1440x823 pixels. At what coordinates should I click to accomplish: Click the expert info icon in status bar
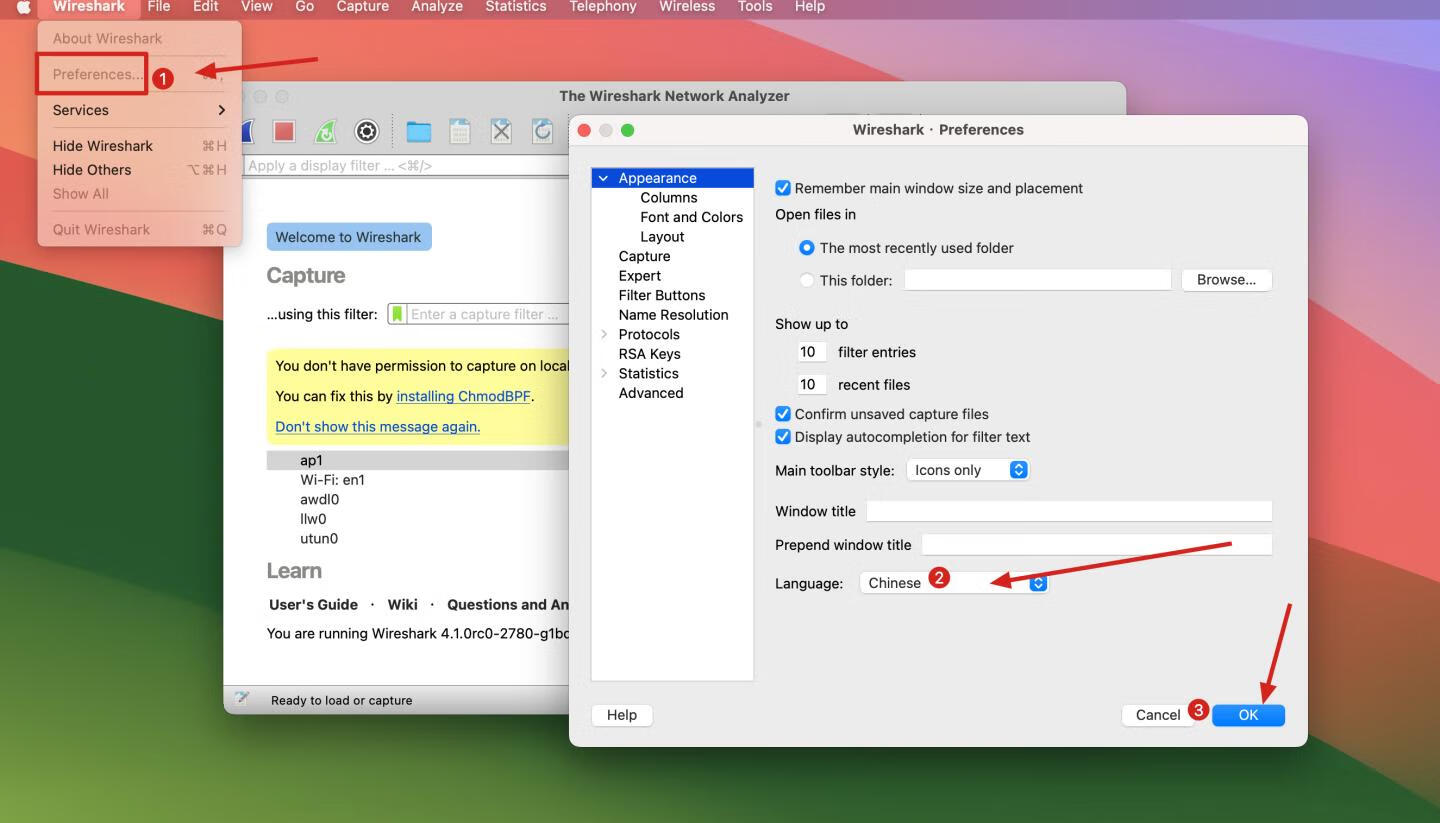241,699
